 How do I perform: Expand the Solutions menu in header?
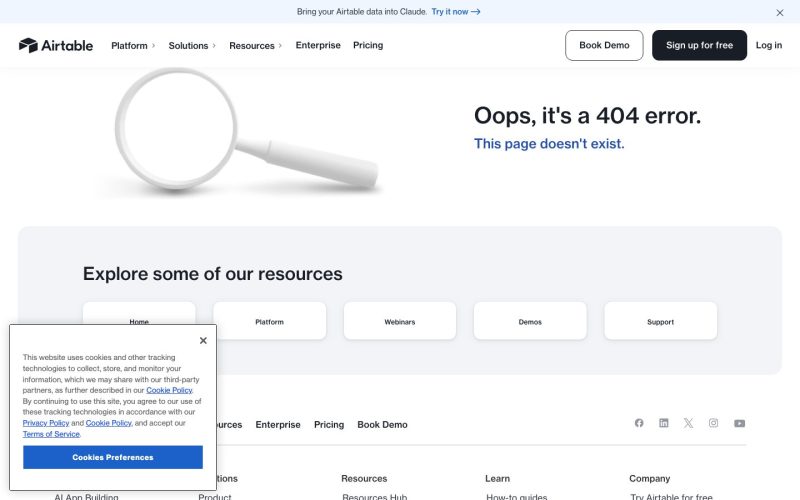coord(192,45)
